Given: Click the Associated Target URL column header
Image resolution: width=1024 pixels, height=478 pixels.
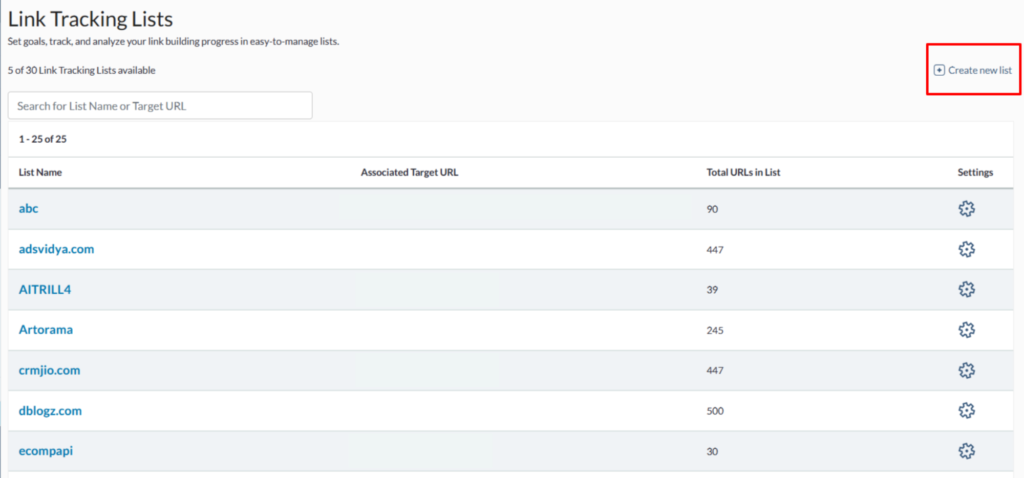Looking at the screenshot, I should click(409, 173).
